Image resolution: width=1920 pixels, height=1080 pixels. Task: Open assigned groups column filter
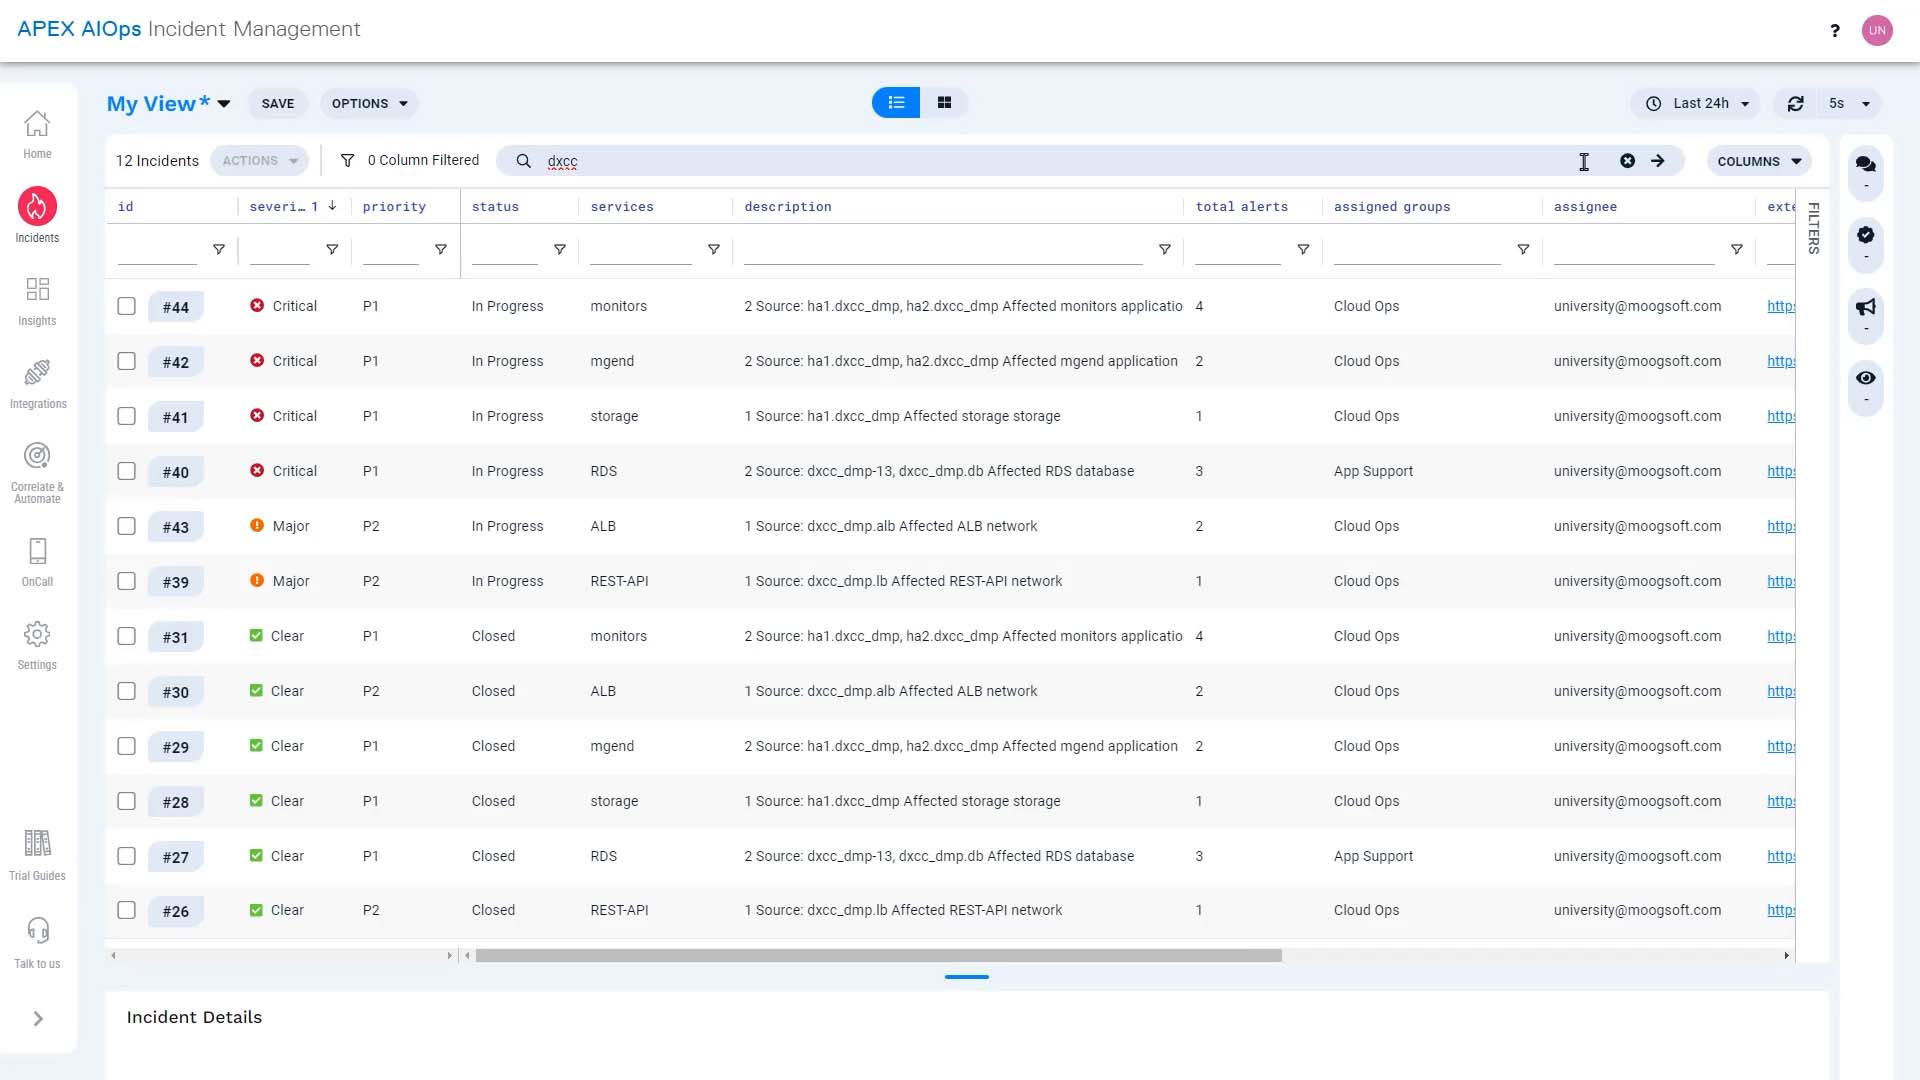(x=1523, y=250)
